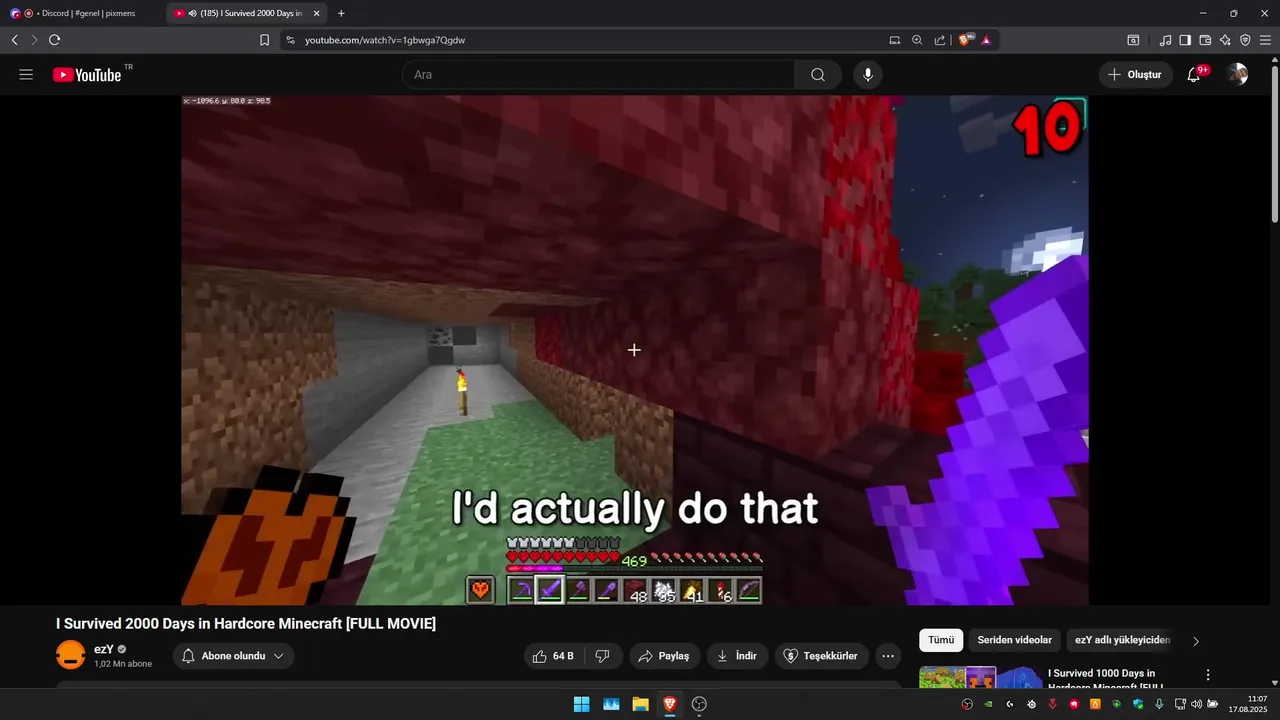This screenshot has width=1280, height=720.
Task: Click the video player to pause
Action: click(x=634, y=350)
